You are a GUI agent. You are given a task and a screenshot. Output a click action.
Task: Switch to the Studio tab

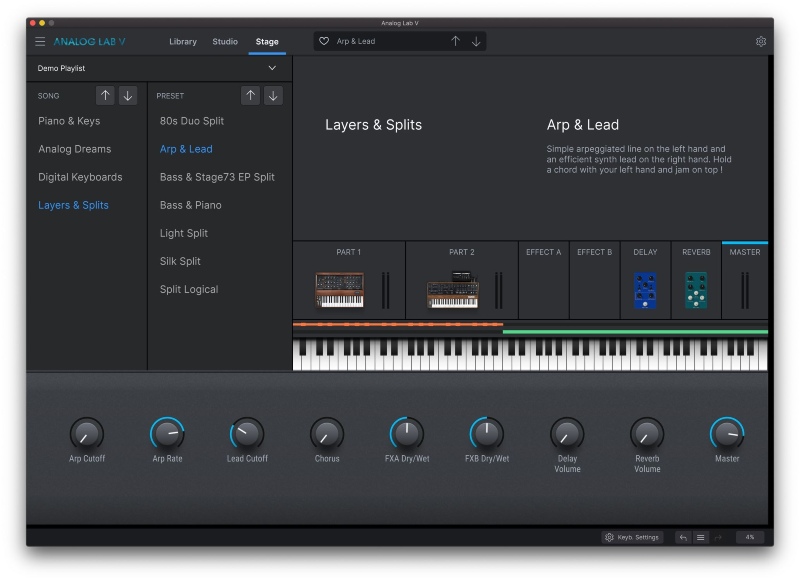click(x=225, y=42)
